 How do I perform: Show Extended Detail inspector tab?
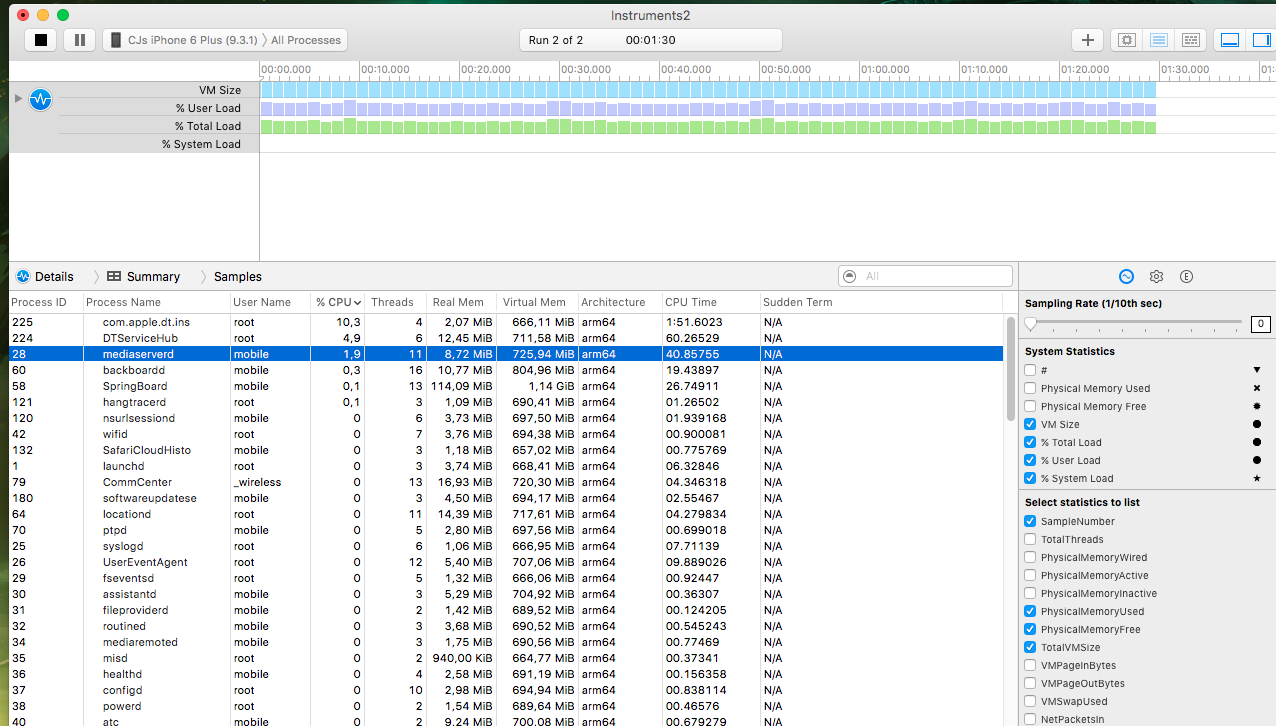click(x=1186, y=277)
